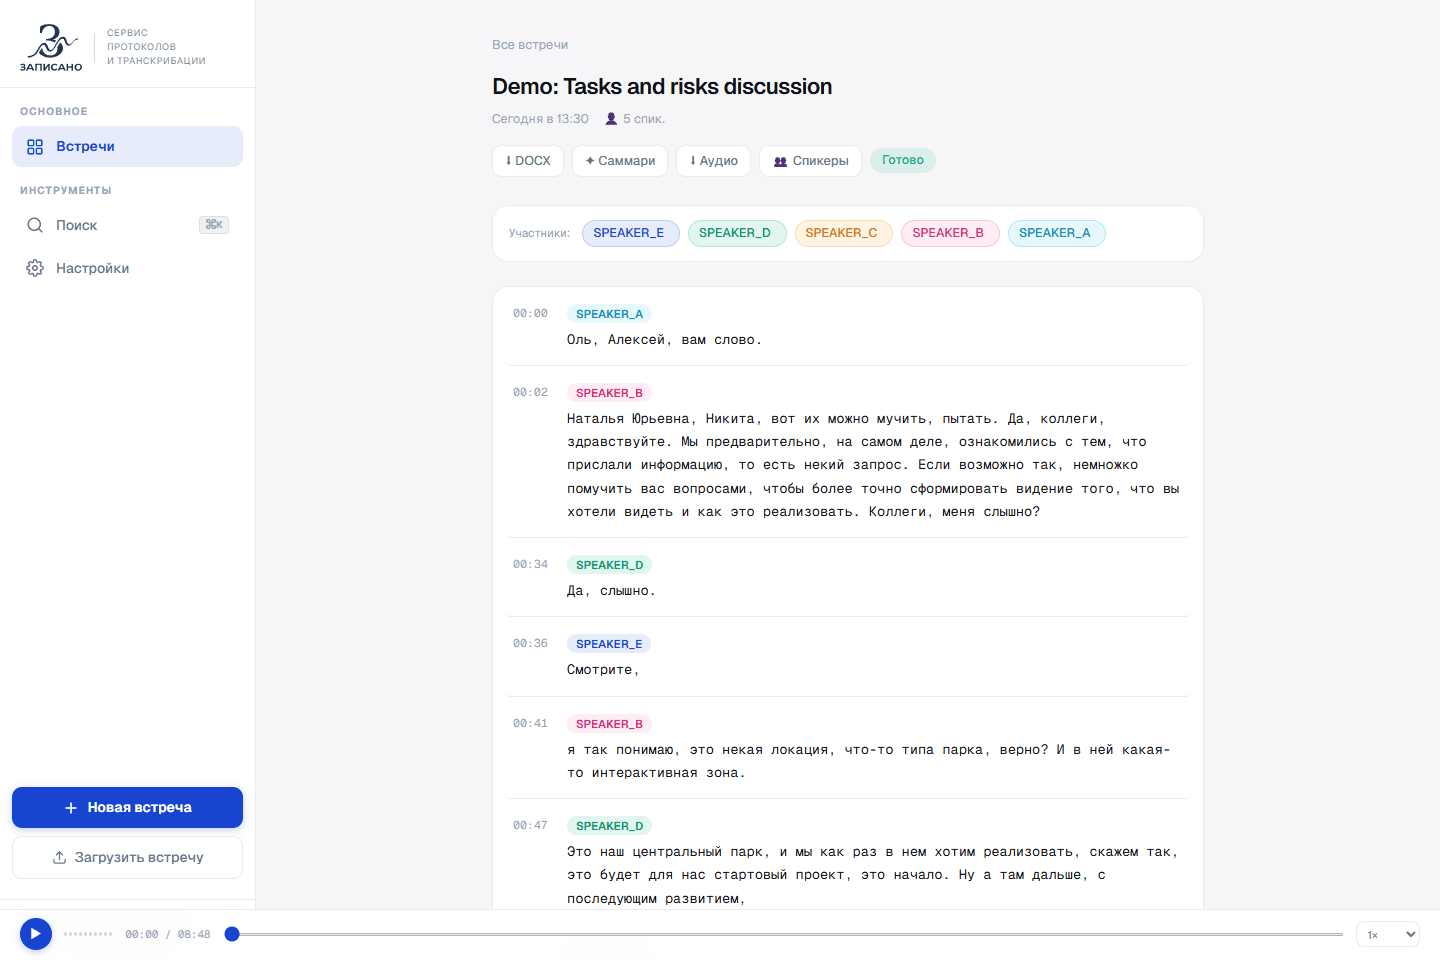Image resolution: width=1440 pixels, height=960 pixels.
Task: Click the ⌘K shortcut badge
Action: (x=214, y=225)
